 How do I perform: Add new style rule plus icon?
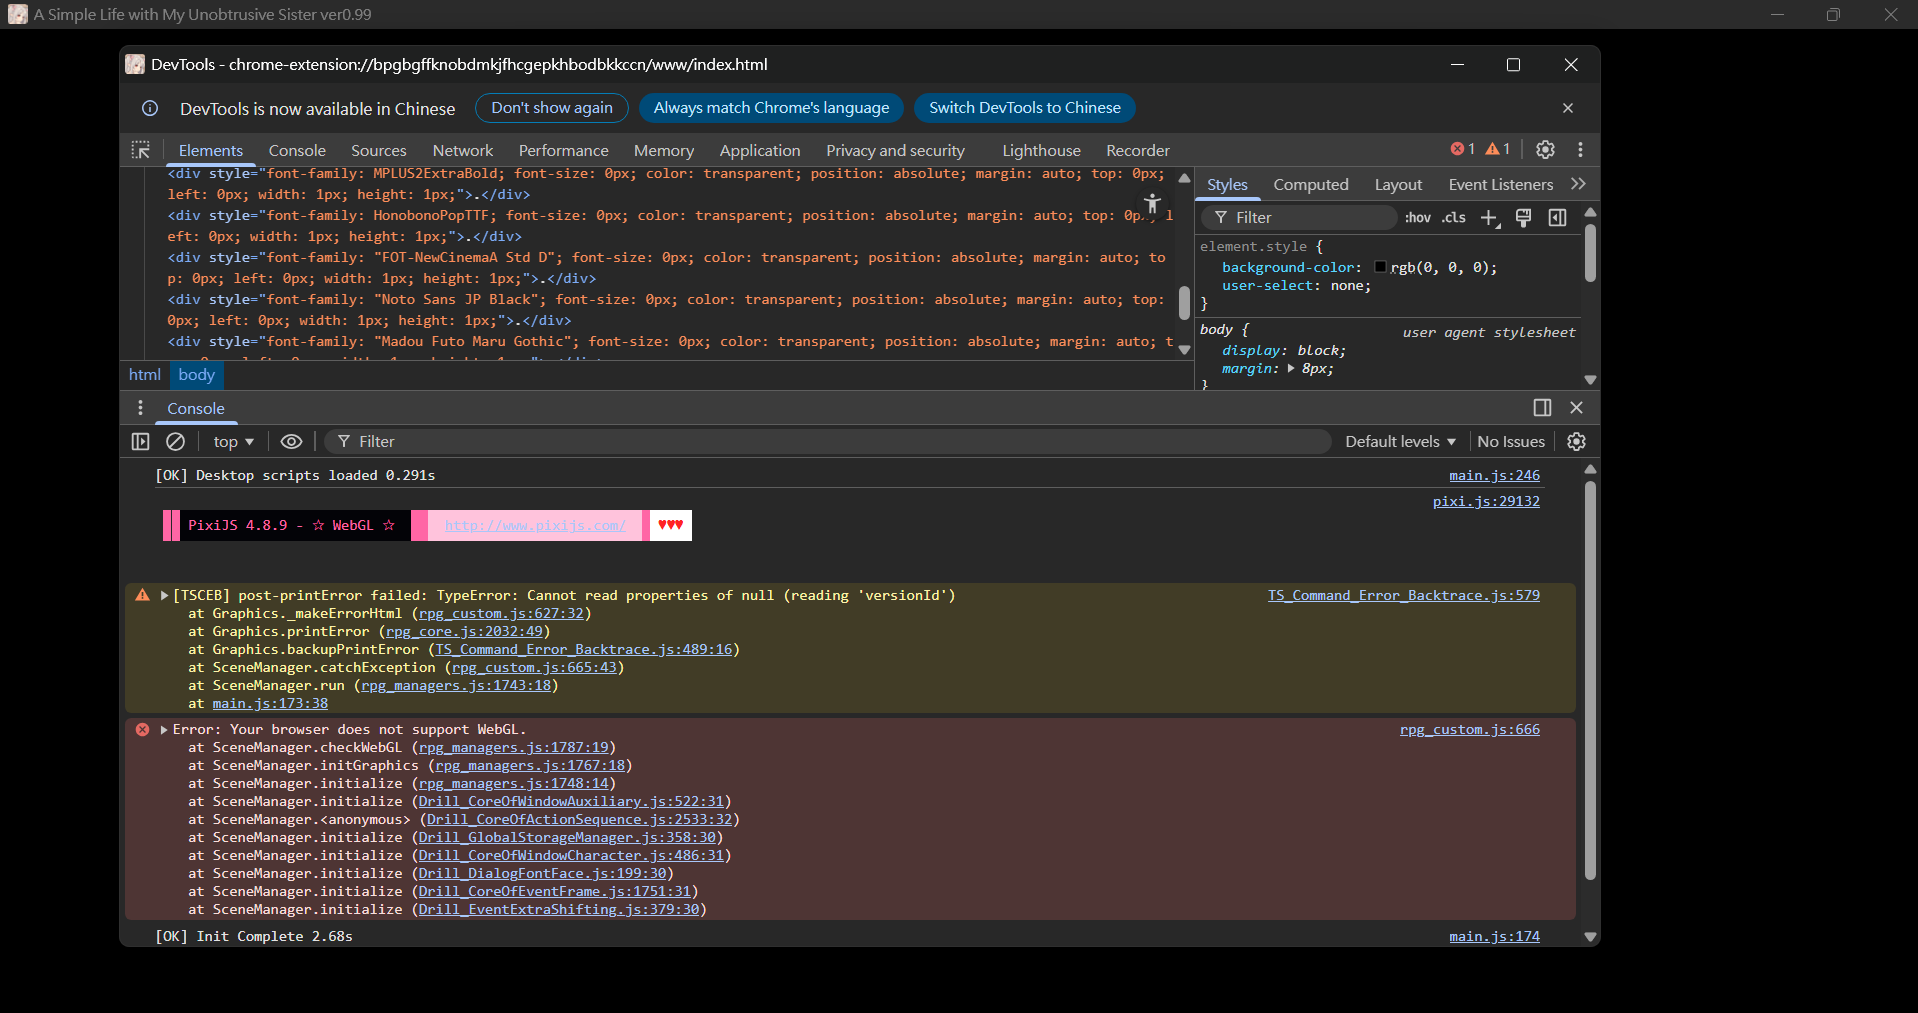click(1489, 218)
